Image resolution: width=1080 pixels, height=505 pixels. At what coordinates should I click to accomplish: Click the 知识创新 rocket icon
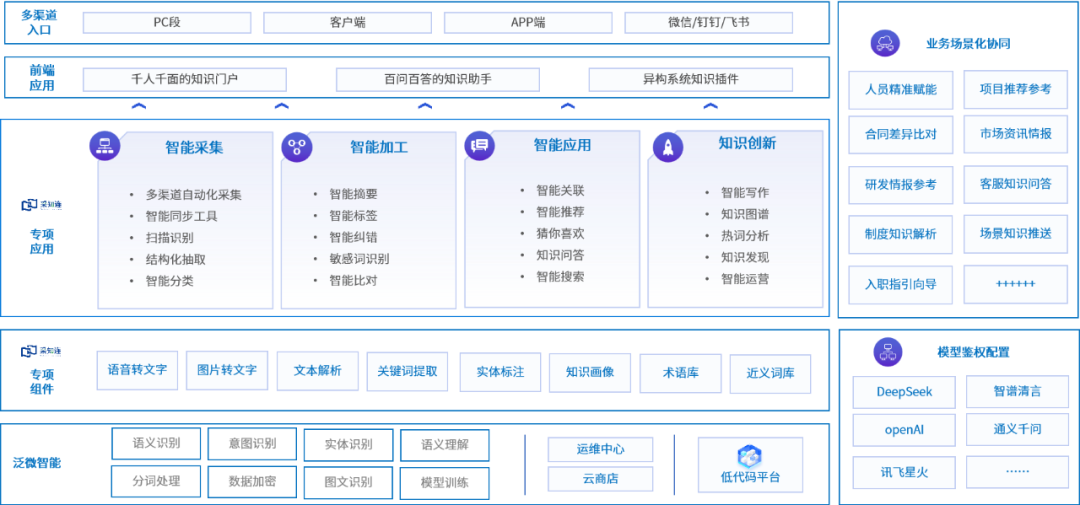tap(667, 147)
